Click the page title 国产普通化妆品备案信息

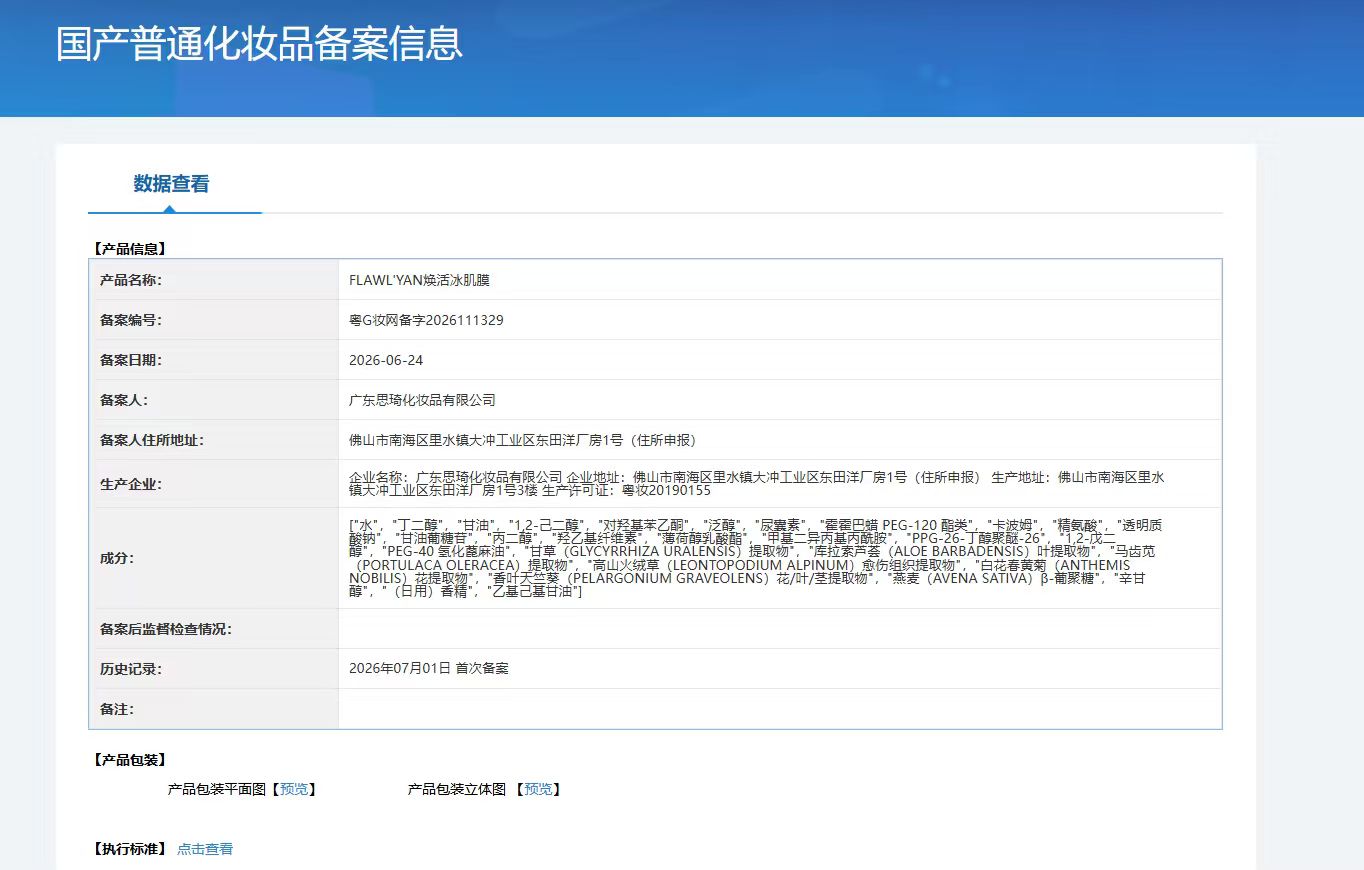pos(259,44)
